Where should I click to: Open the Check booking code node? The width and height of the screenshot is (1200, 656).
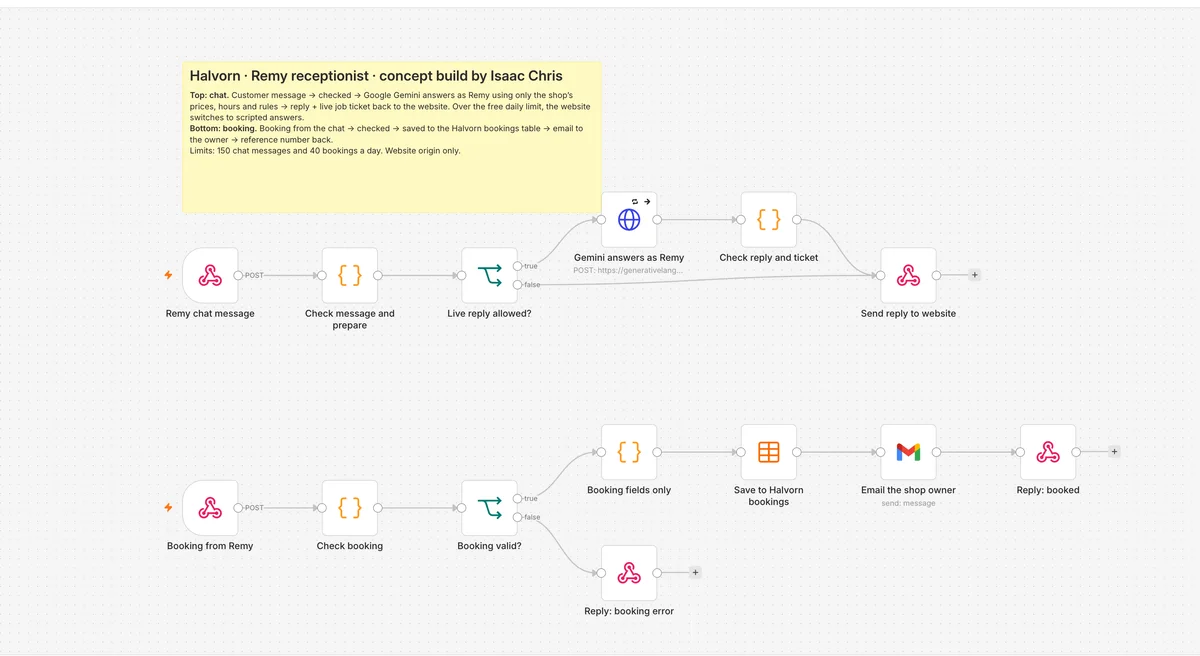coord(350,508)
